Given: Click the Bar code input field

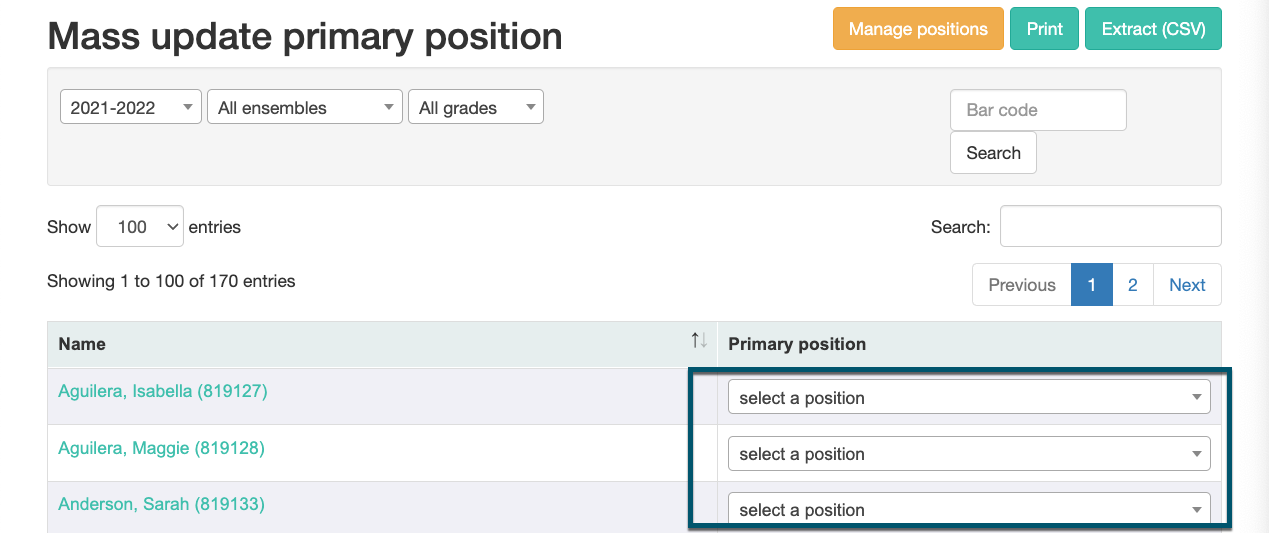Looking at the screenshot, I should click(x=1037, y=110).
